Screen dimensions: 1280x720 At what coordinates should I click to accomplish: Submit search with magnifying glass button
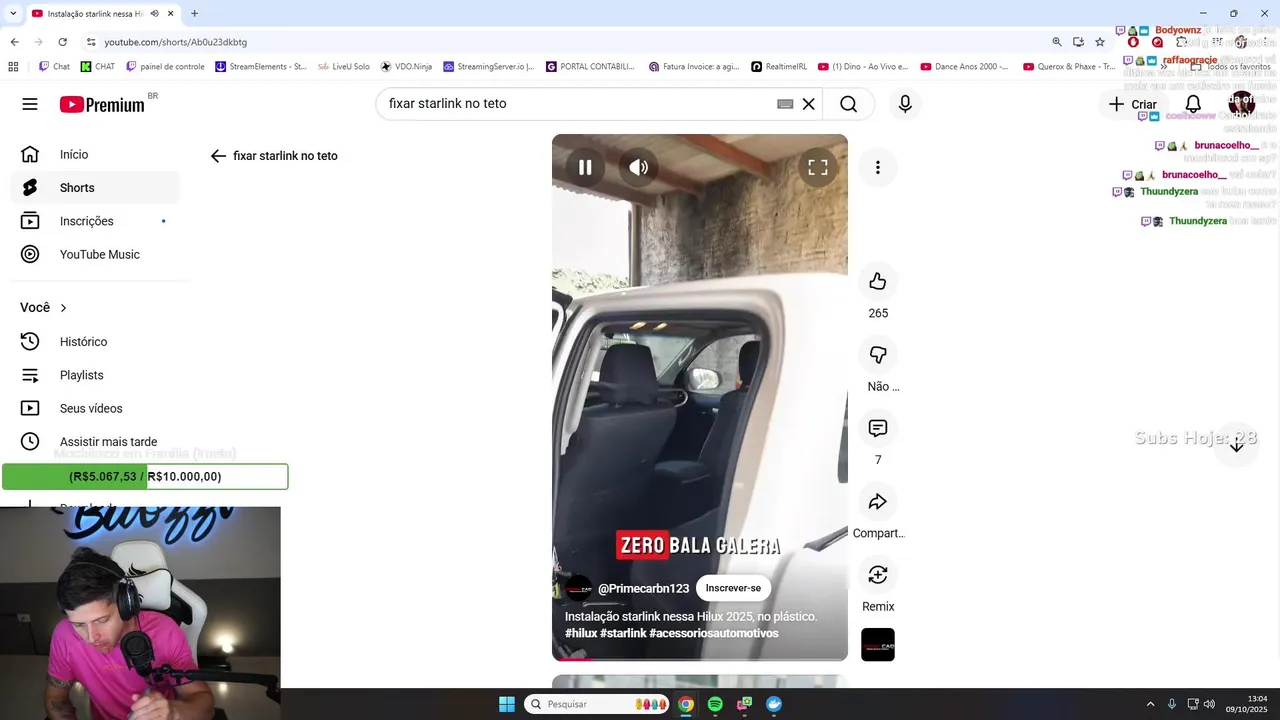point(849,104)
